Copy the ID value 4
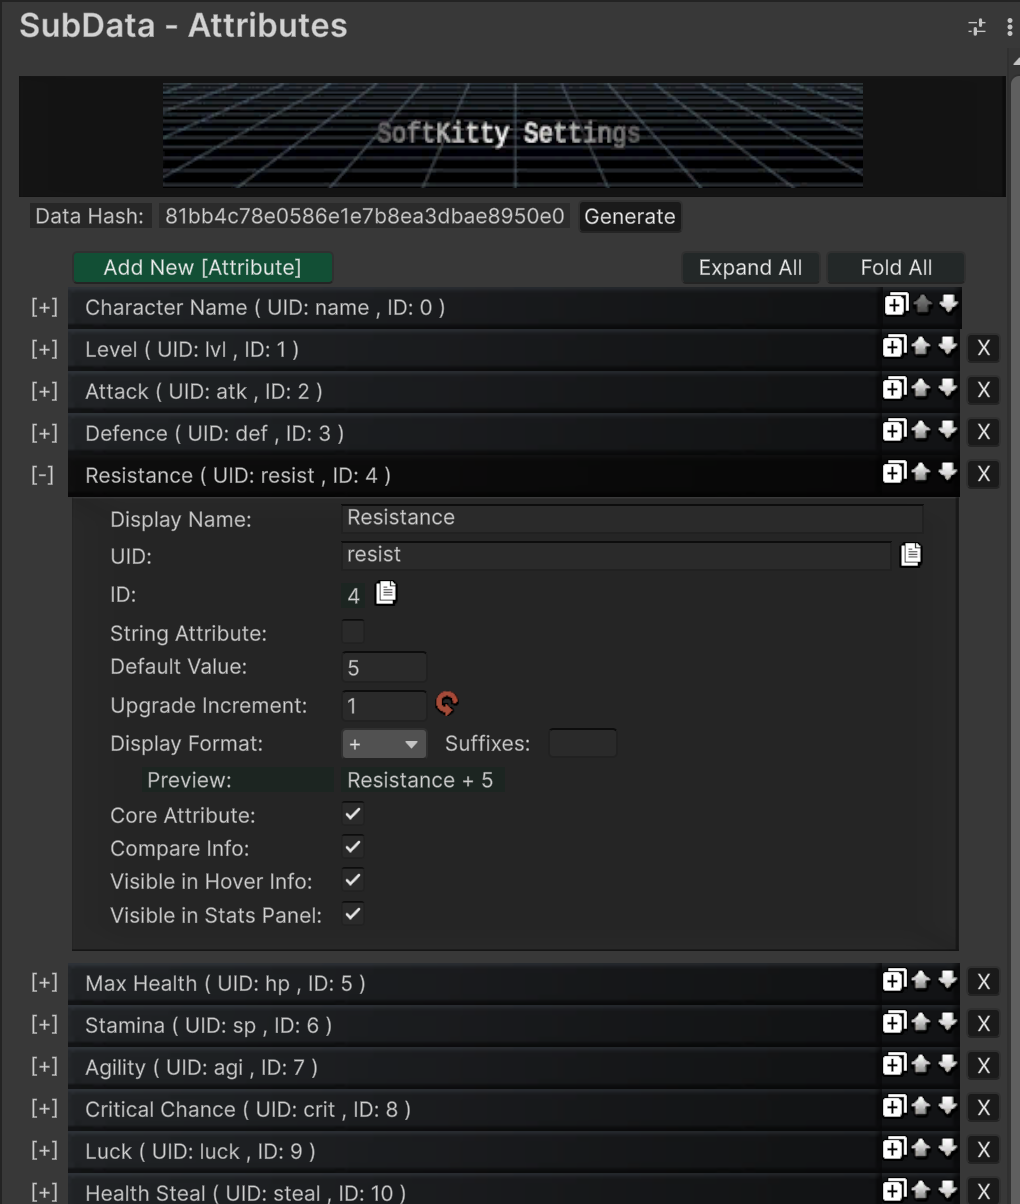1020x1204 pixels. pos(386,594)
